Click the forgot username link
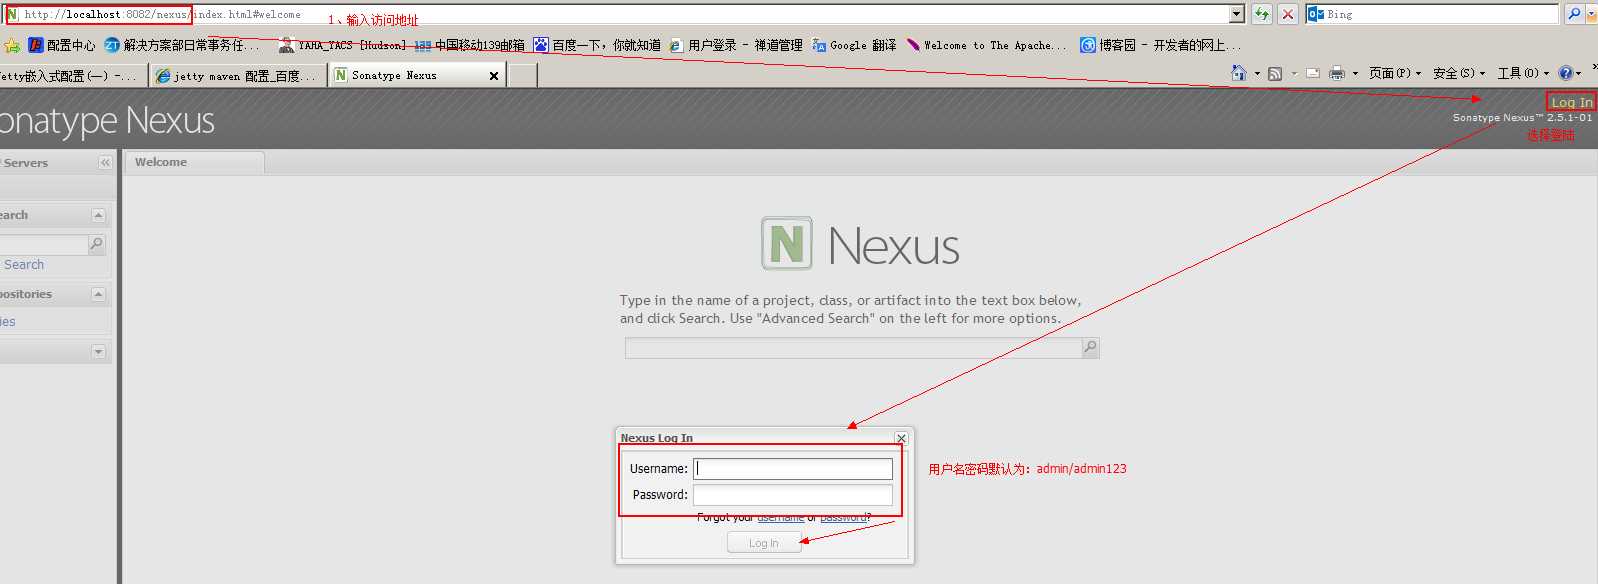Screen dimensions: 1598x584 (780, 518)
